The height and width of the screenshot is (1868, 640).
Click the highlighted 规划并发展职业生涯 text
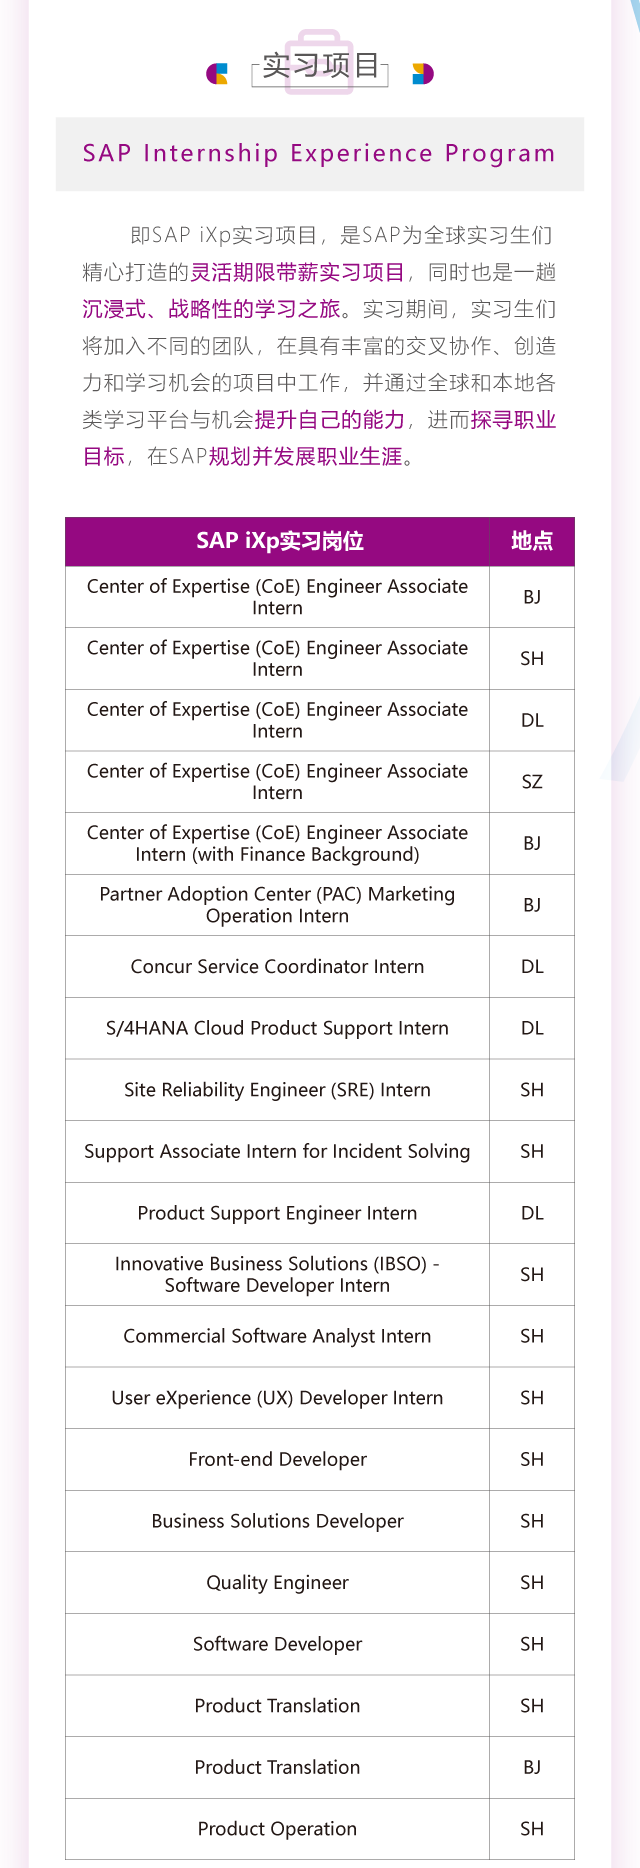pyautogui.click(x=305, y=457)
